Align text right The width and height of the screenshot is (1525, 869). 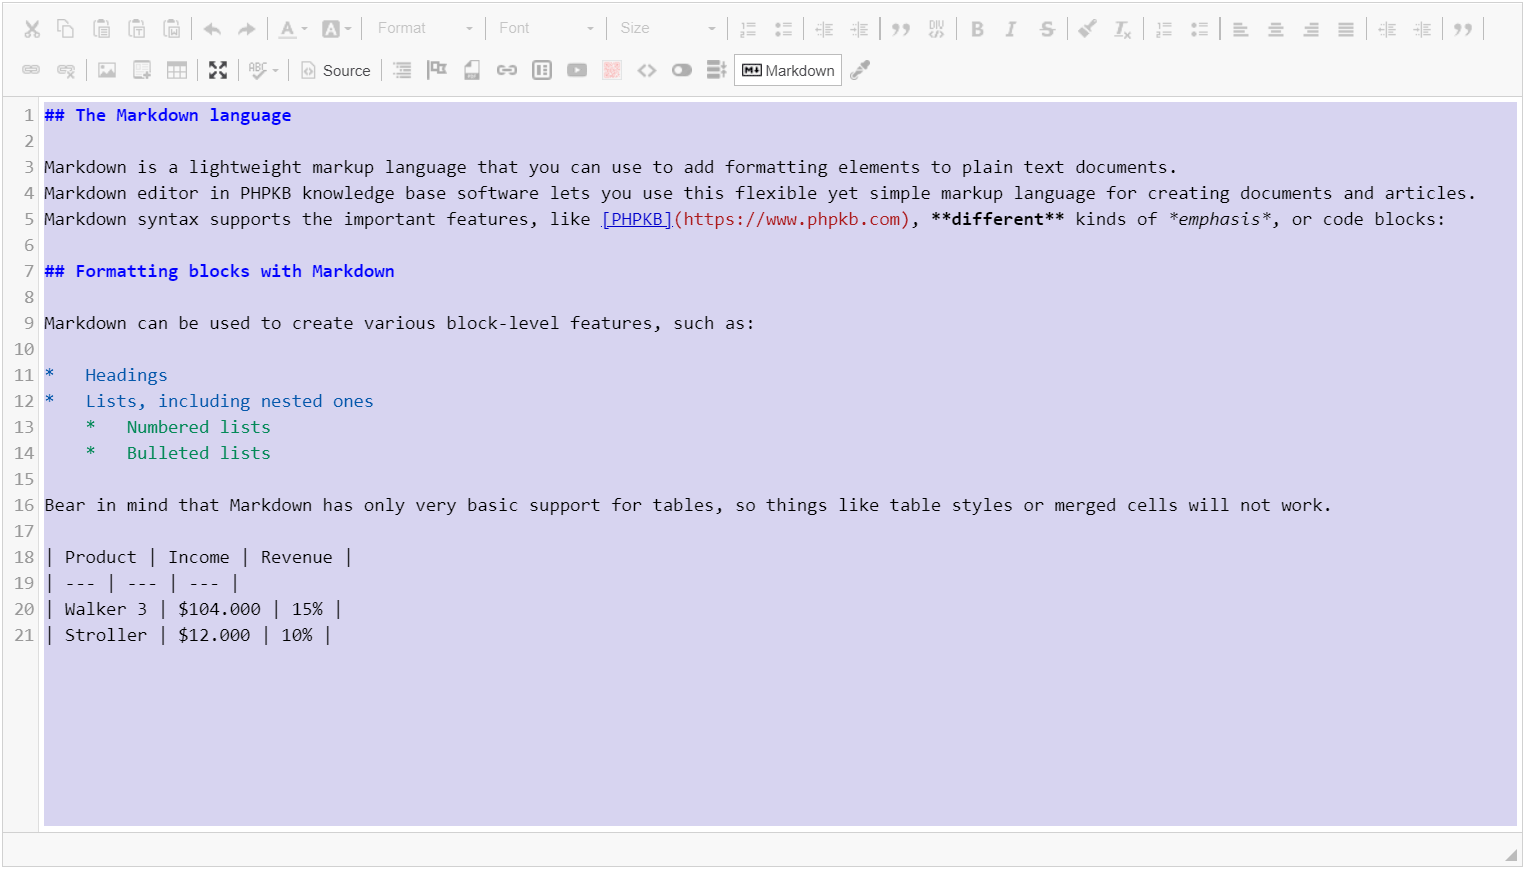[x=1311, y=29]
